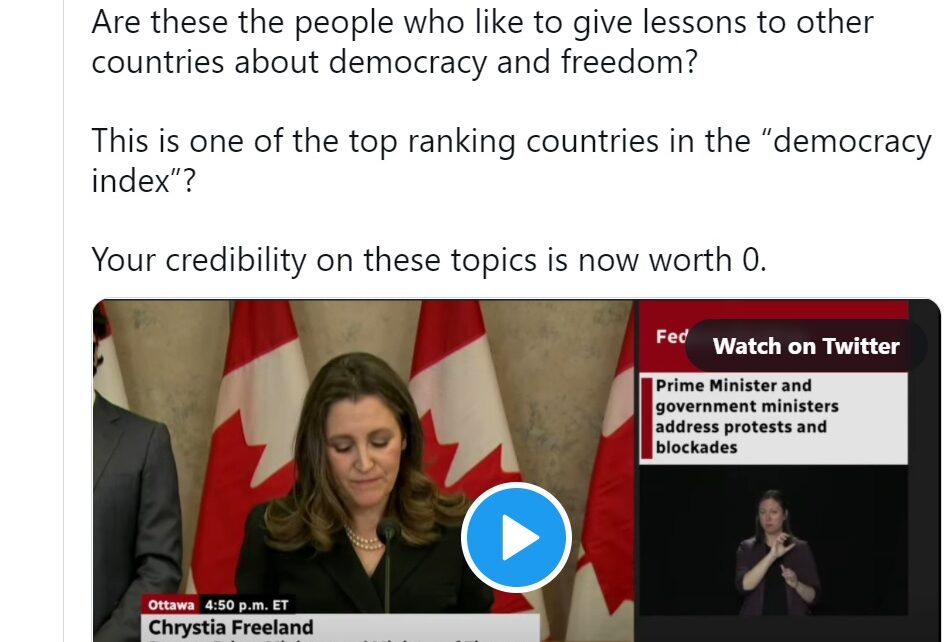
Task: Click the white play triangle icon
Action: tap(520, 537)
